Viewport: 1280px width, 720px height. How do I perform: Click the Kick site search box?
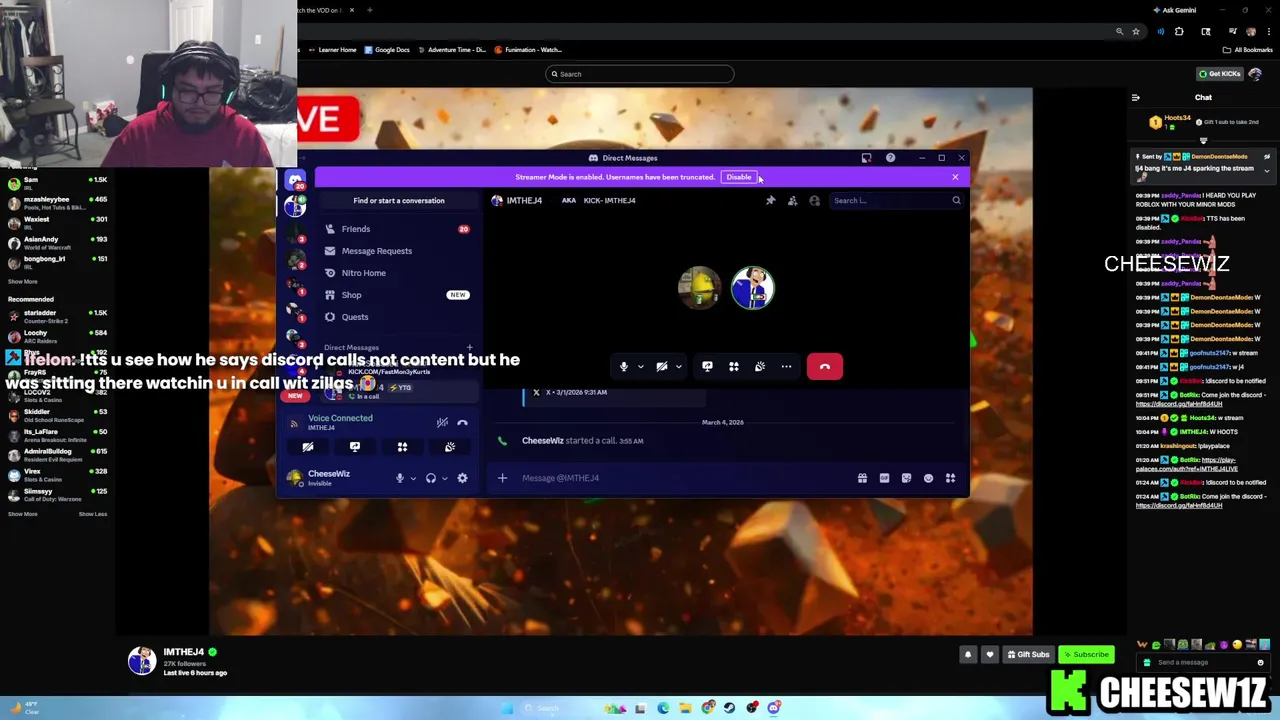click(x=640, y=74)
